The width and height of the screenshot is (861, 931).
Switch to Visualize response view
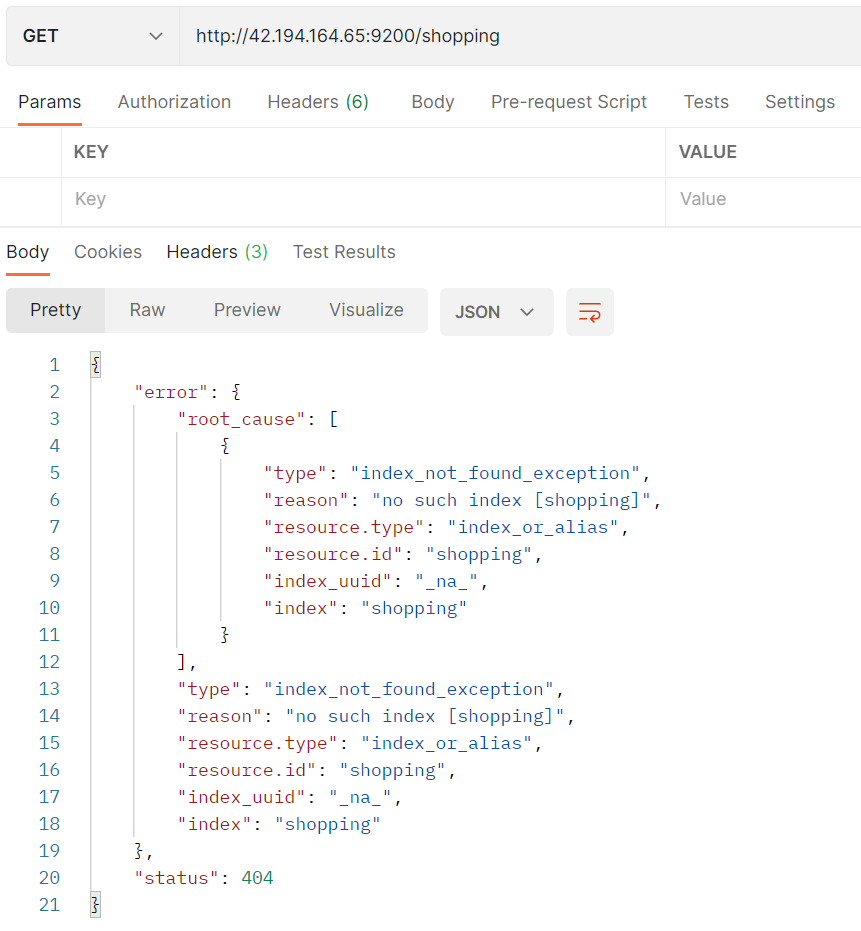(x=366, y=310)
